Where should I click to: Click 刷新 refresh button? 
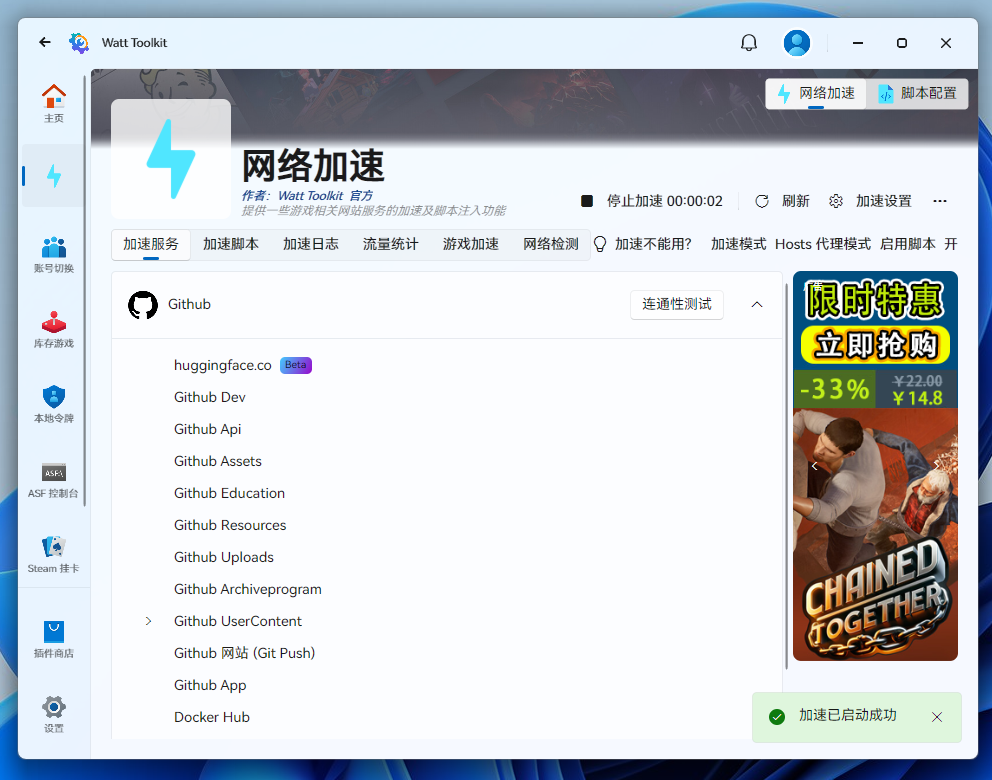pyautogui.click(x=783, y=201)
